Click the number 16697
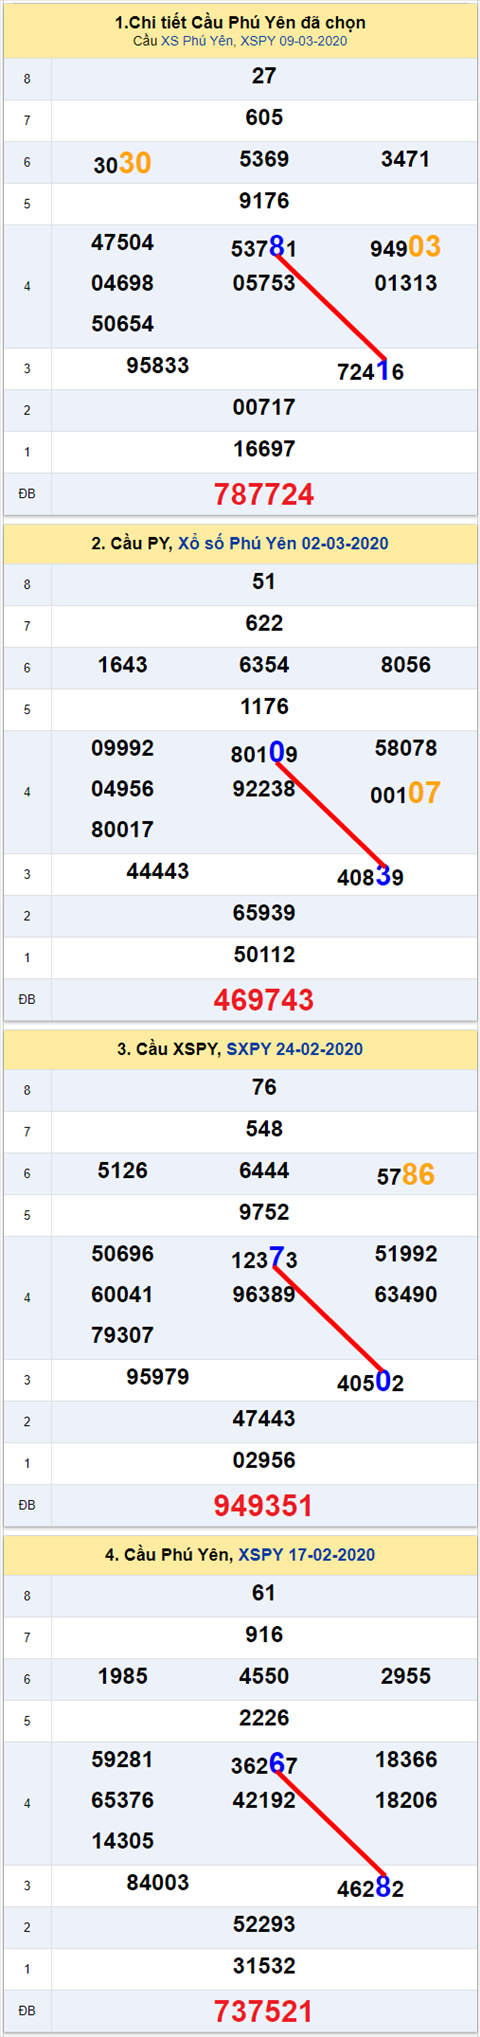 point(264,450)
